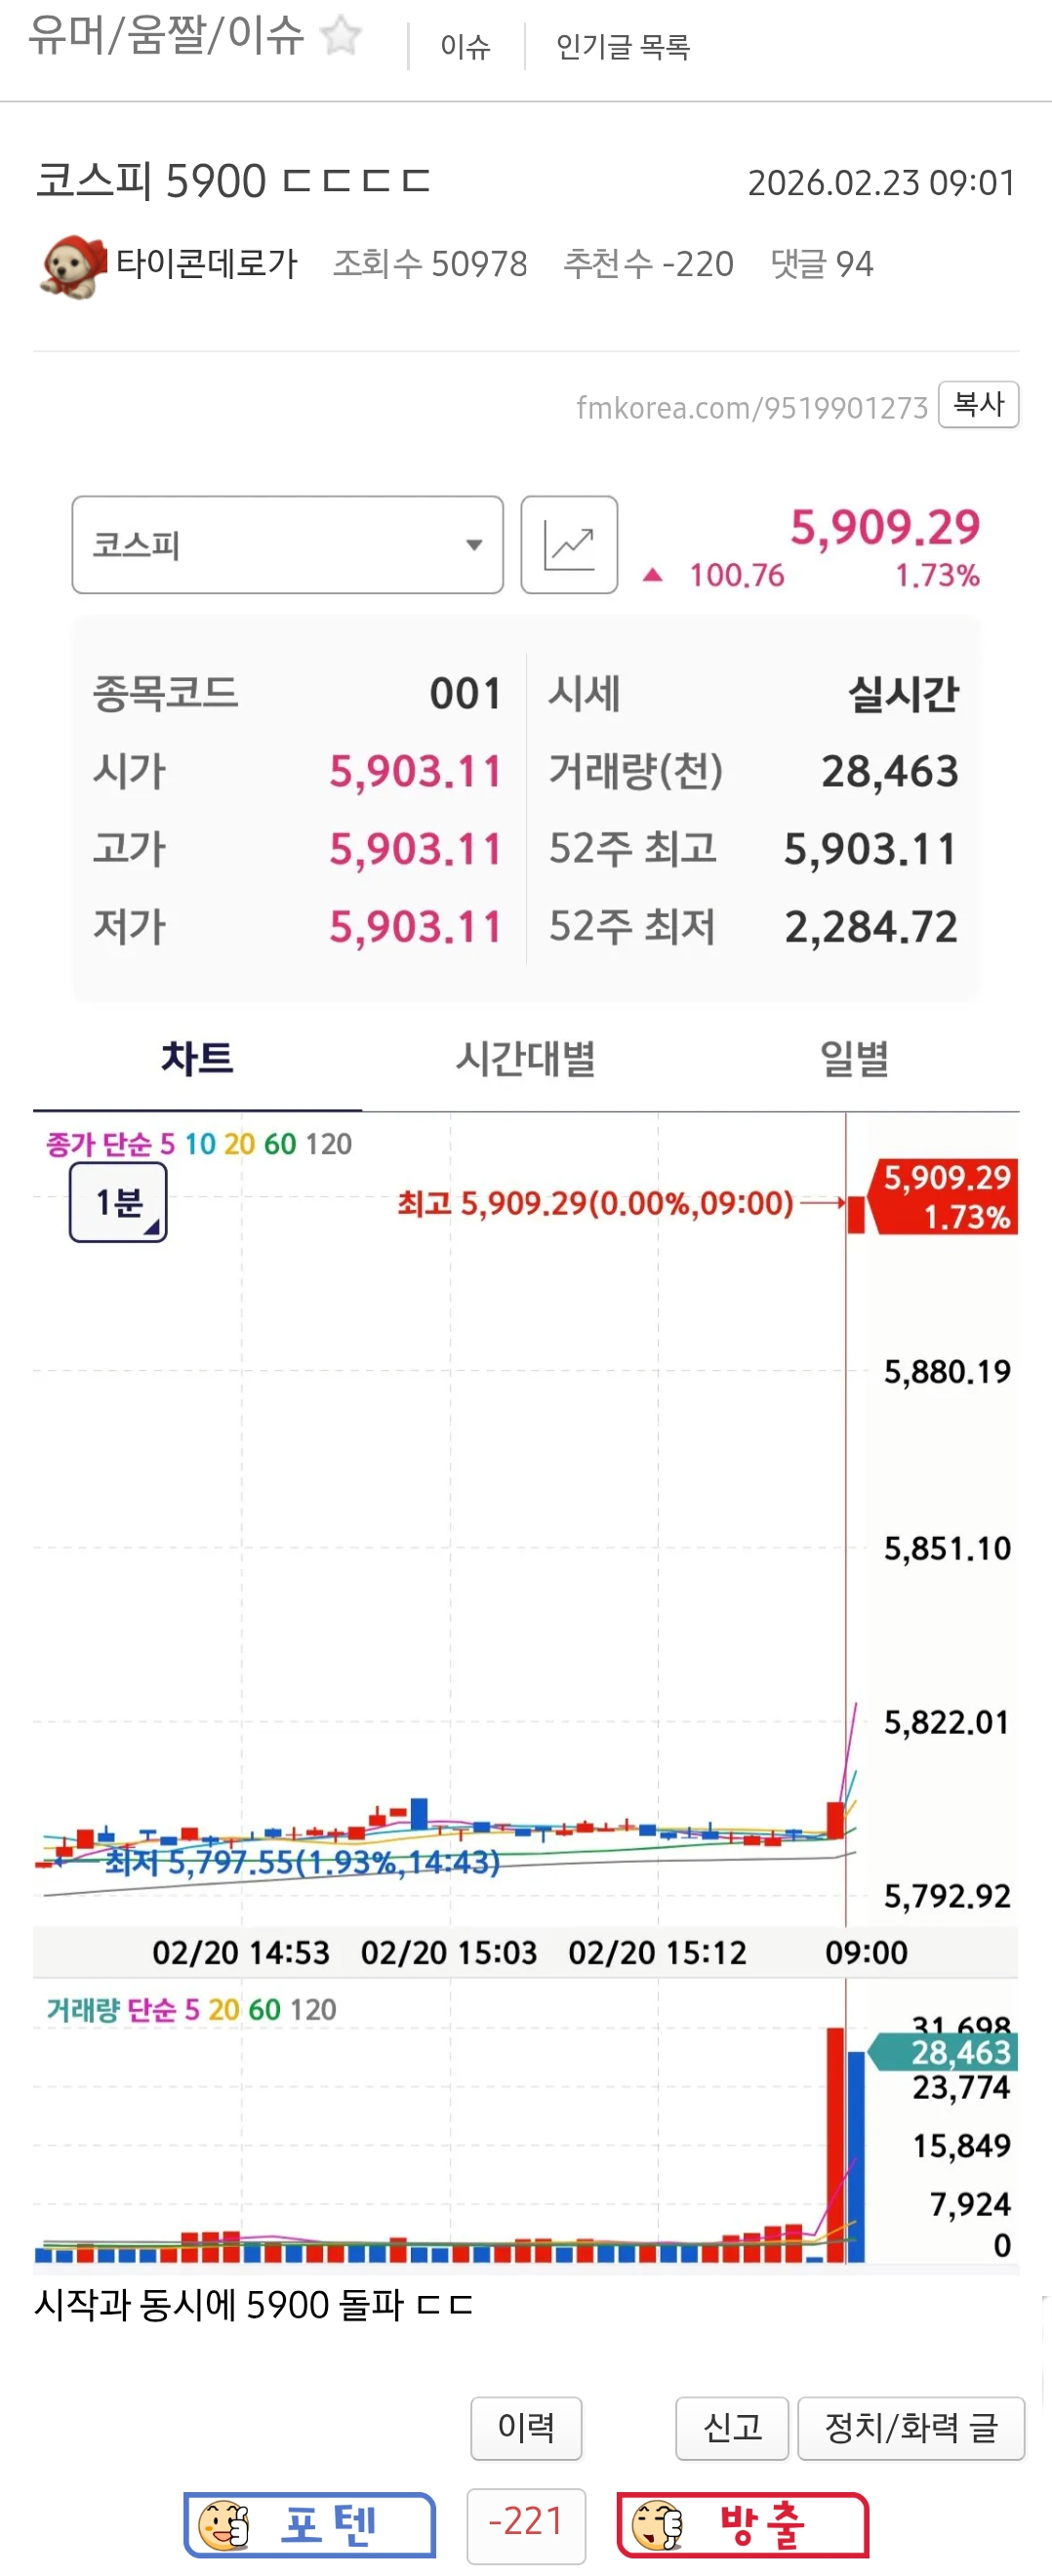The width and height of the screenshot is (1052, 2576).
Task: Click the thumbs-up emoji on 포텐 button
Action: [x=223, y=2525]
